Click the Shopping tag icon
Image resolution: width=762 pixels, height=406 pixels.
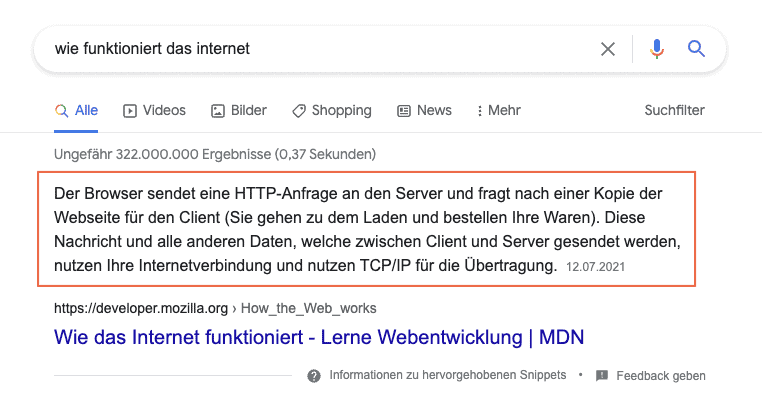[299, 111]
